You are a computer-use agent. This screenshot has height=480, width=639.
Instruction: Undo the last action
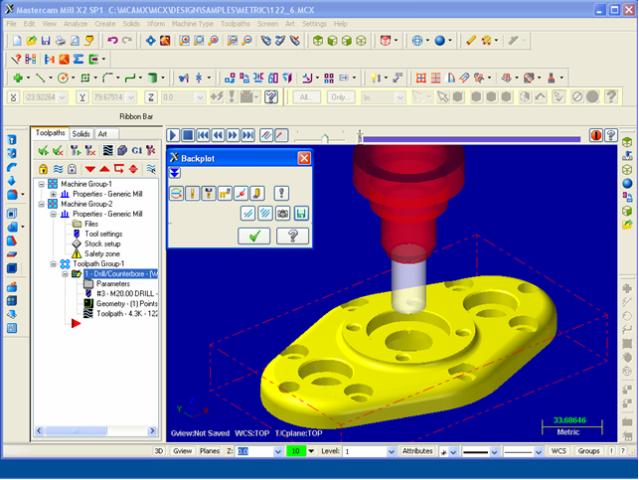(112, 40)
